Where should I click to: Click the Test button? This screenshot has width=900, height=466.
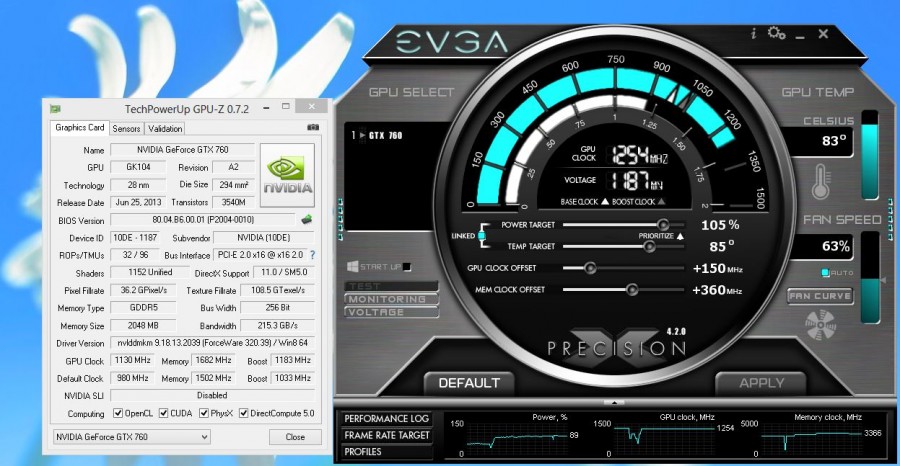tap(391, 286)
